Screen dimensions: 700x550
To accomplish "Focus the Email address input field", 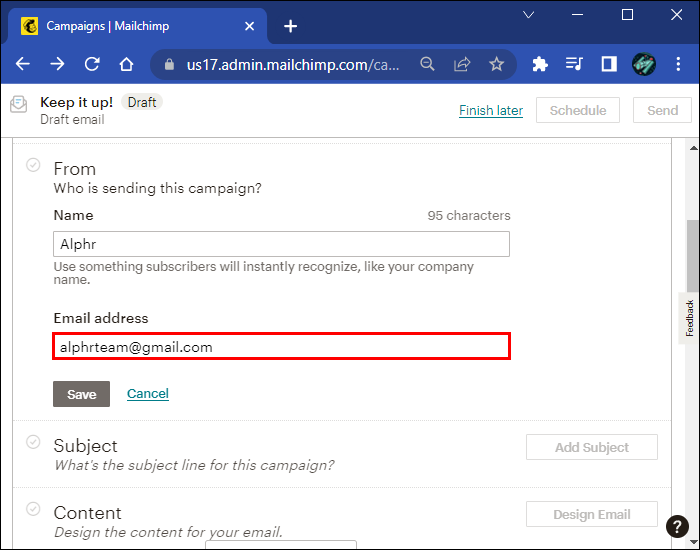I will pyautogui.click(x=281, y=346).
